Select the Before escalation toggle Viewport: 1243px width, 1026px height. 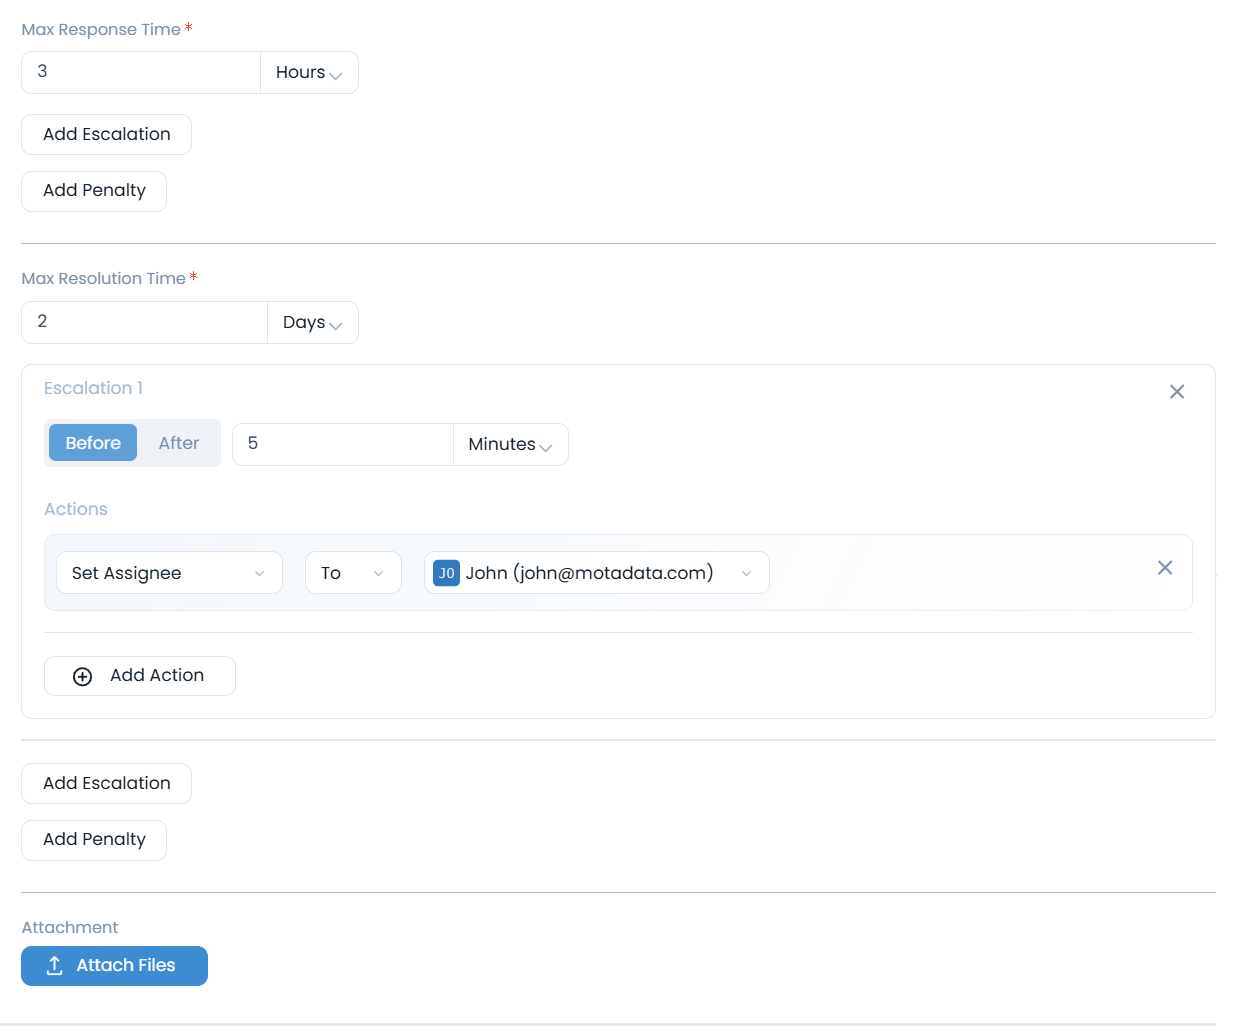[x=93, y=443]
